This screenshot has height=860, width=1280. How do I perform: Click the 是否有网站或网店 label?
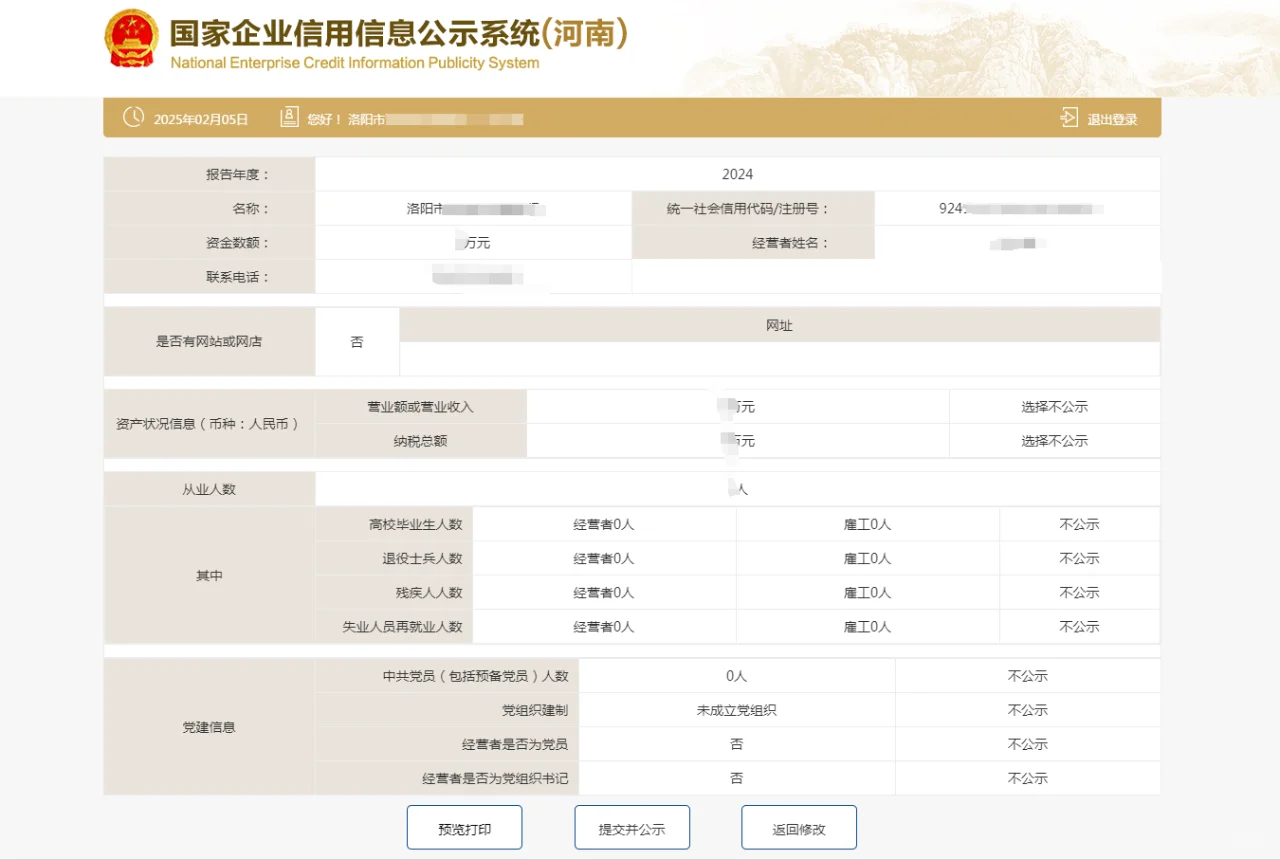[209, 341]
